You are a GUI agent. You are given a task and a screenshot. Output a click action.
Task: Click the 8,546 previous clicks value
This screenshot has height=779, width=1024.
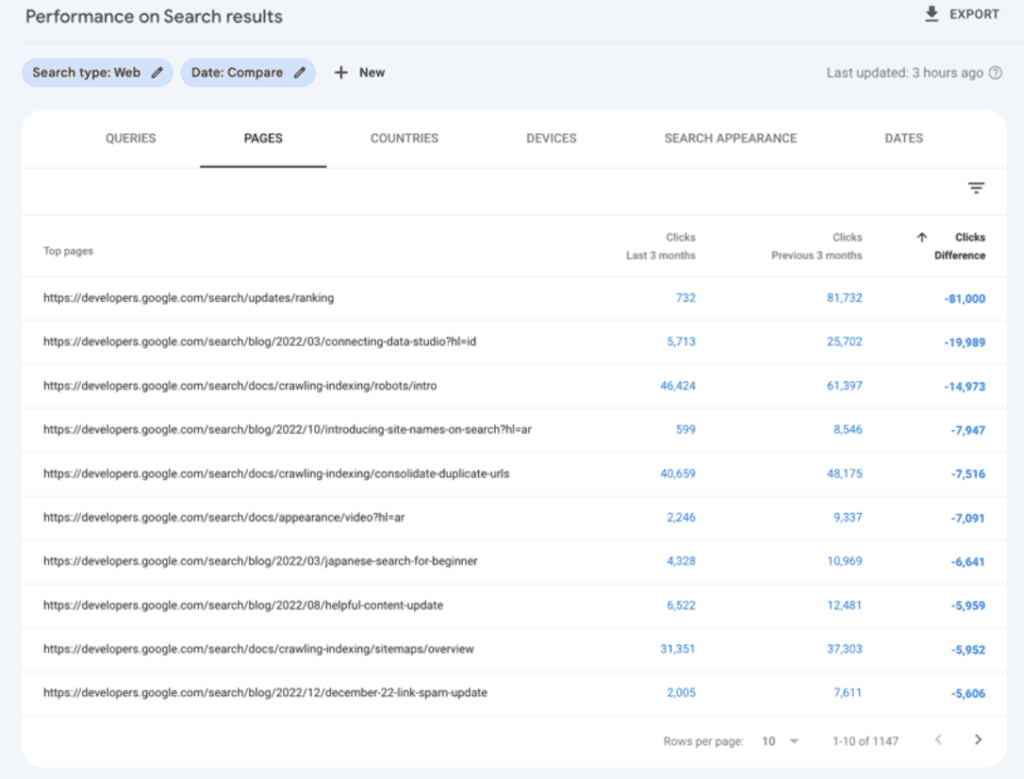pyautogui.click(x=848, y=430)
